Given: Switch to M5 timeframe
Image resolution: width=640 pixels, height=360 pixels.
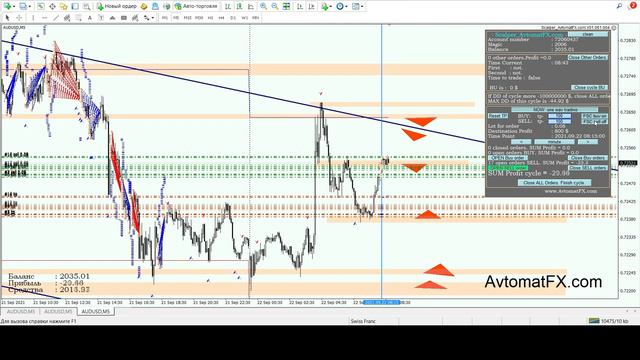Looking at the screenshot, I should pos(176,18).
